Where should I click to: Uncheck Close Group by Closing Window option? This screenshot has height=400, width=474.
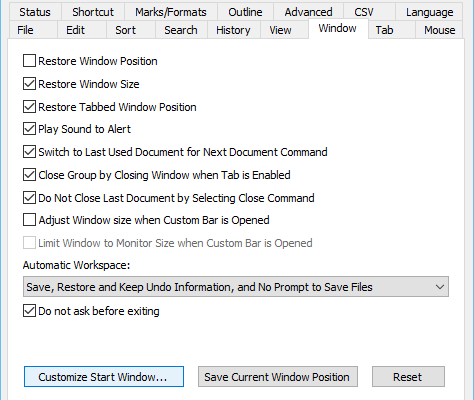(x=29, y=175)
